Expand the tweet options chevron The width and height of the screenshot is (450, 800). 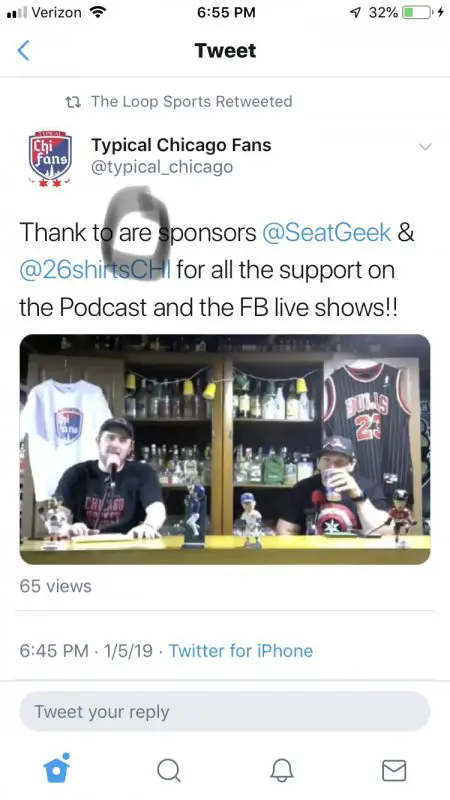(425, 147)
